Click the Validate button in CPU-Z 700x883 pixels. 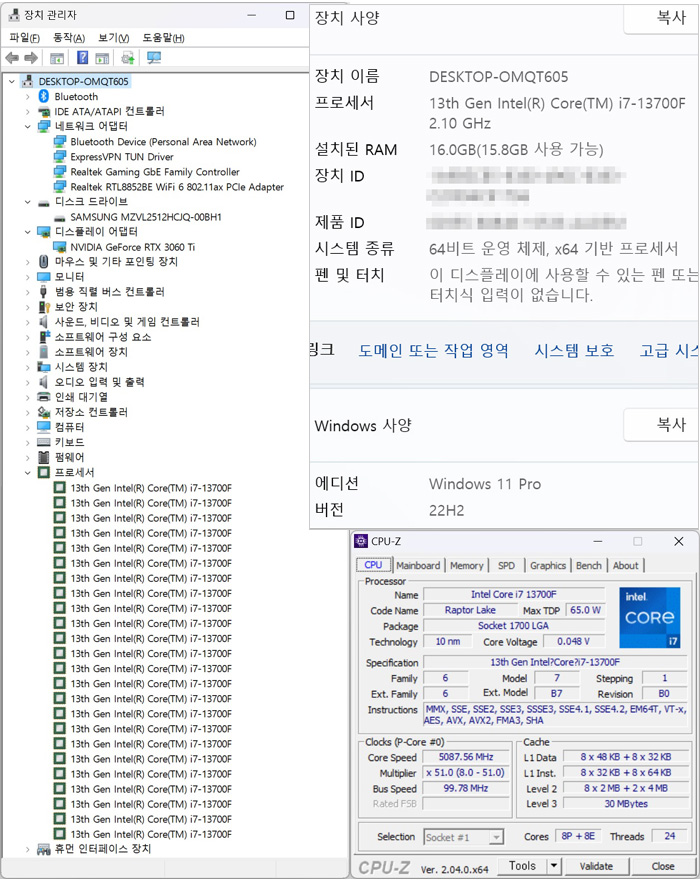(596, 866)
